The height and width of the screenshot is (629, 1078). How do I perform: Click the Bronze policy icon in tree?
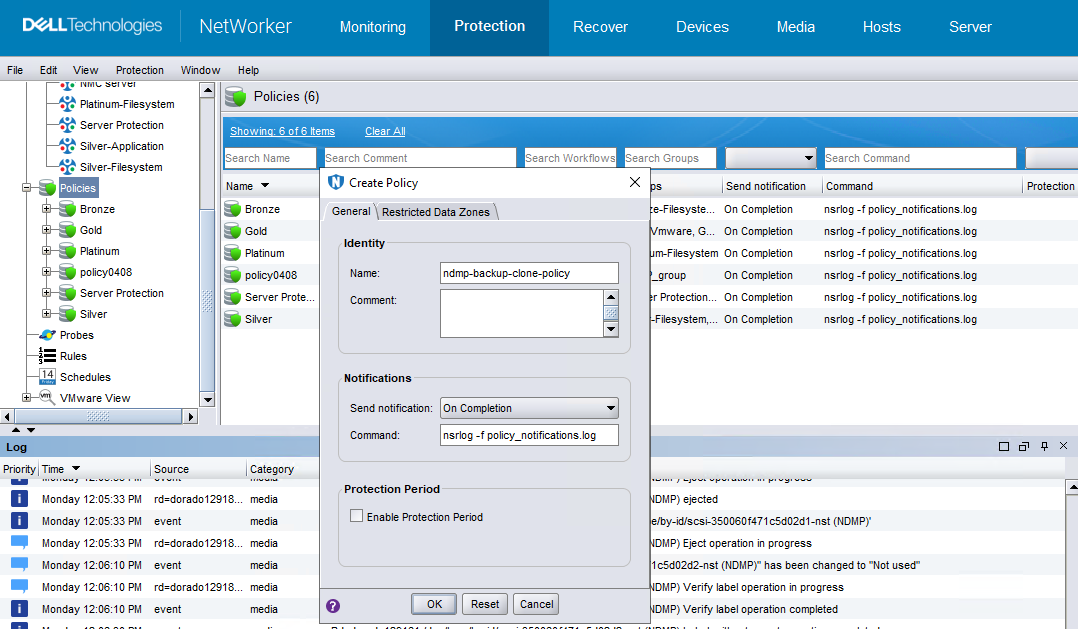[x=67, y=209]
